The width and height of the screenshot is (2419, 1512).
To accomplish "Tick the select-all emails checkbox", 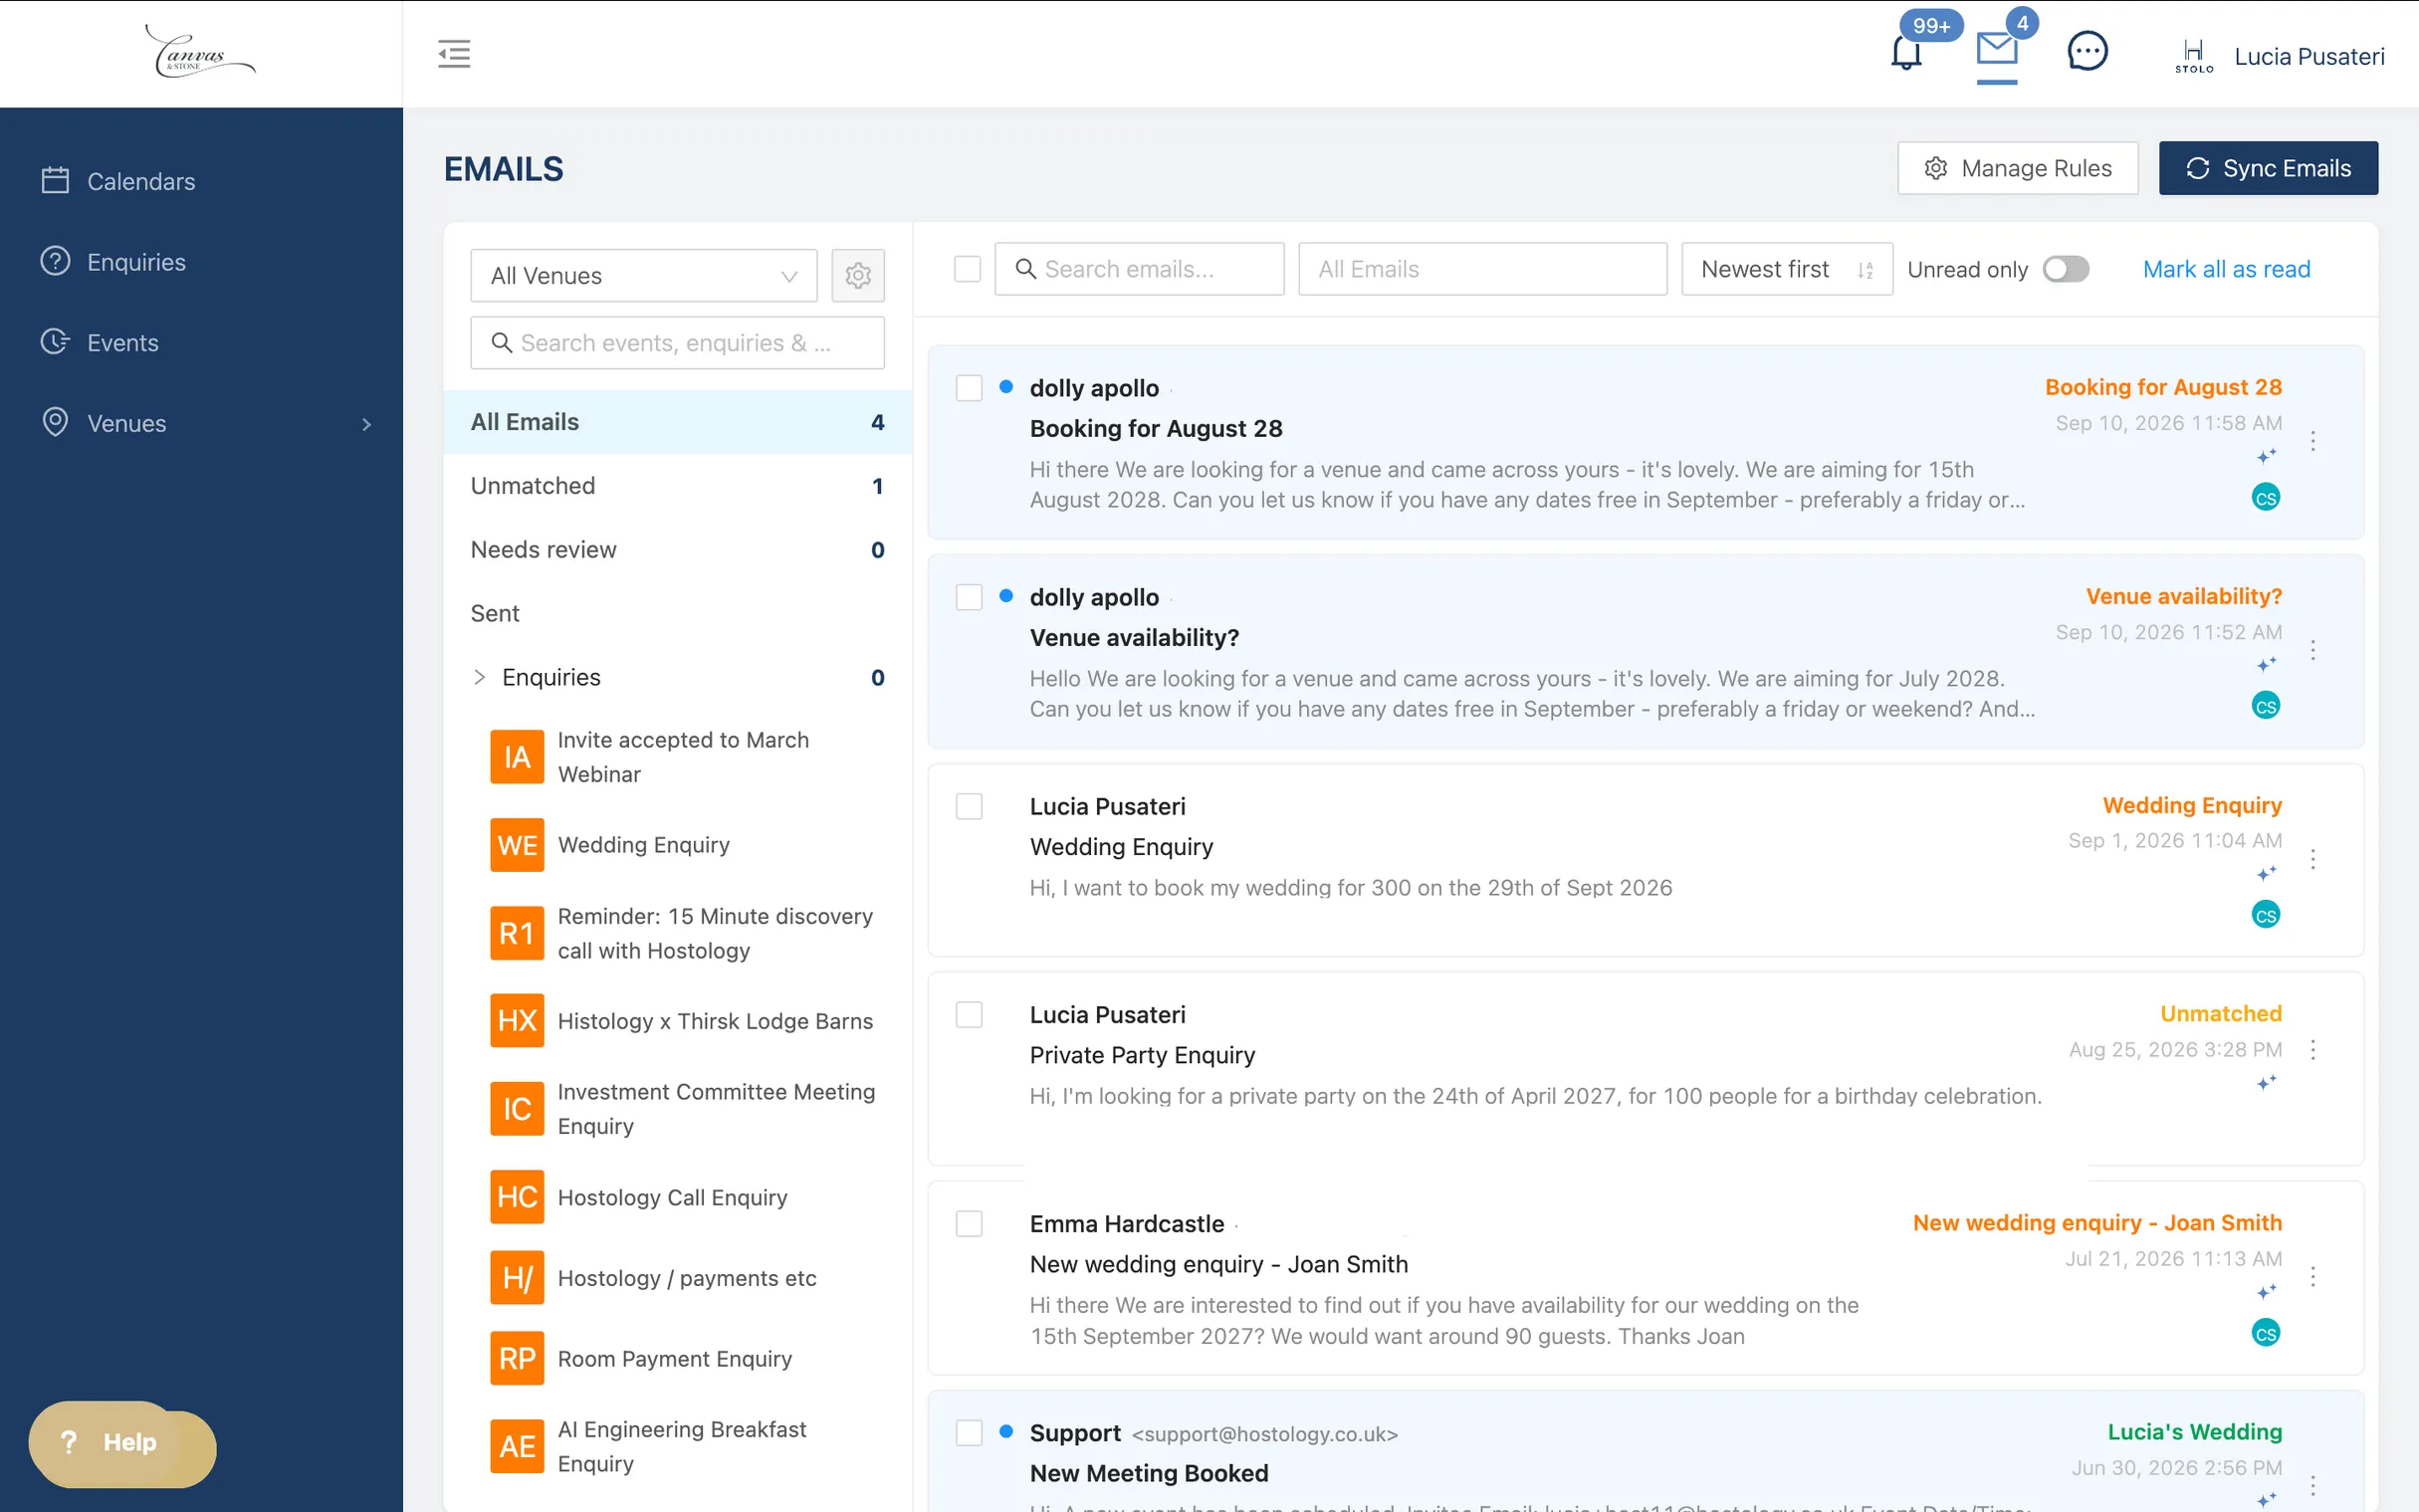I will point(967,269).
